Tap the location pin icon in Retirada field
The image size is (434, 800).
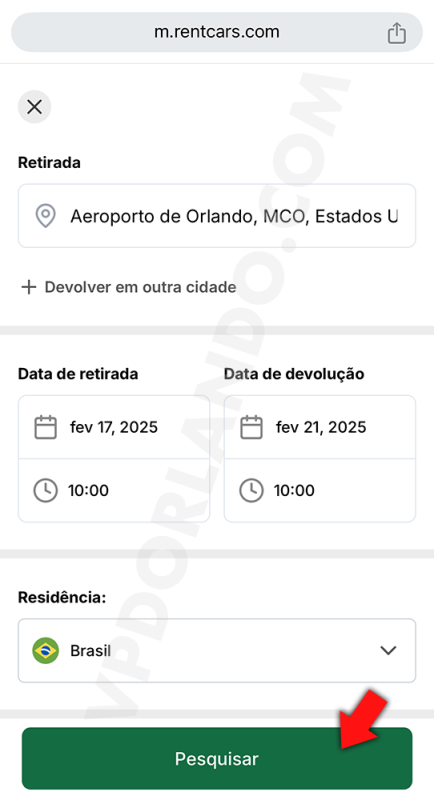(x=45, y=216)
